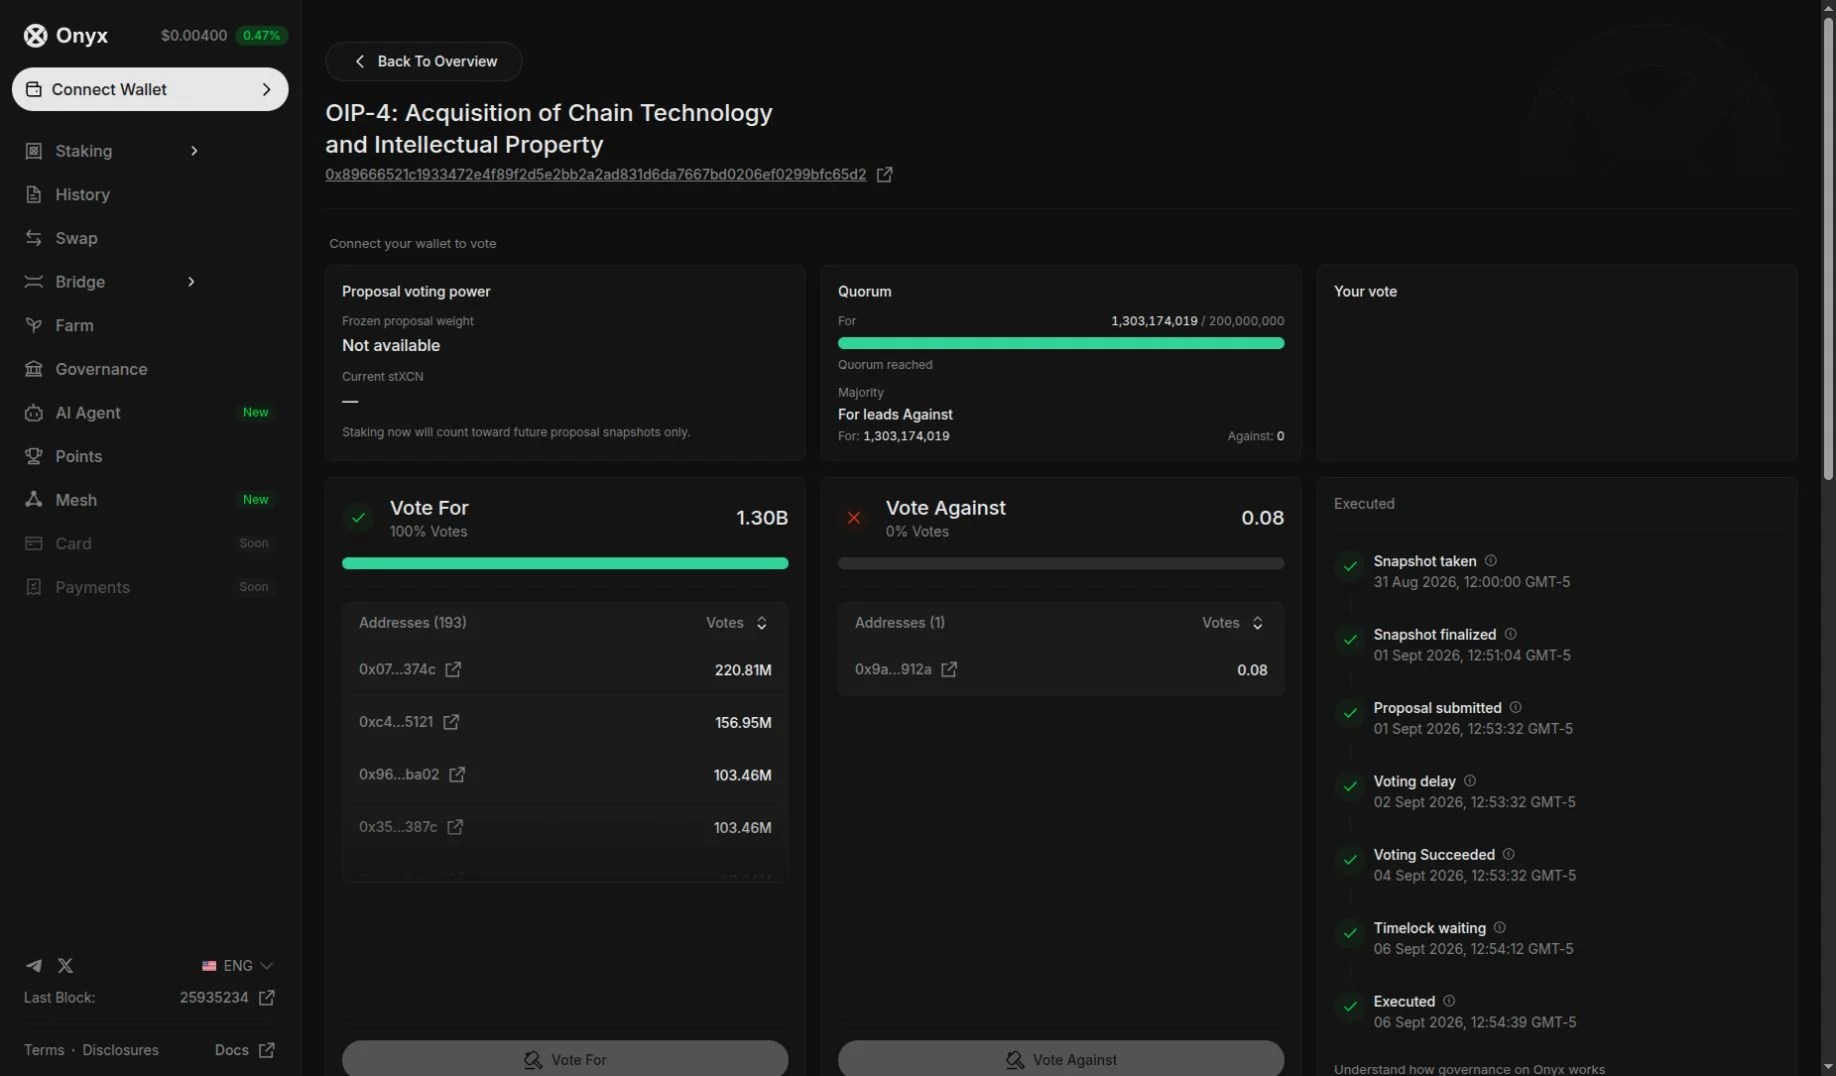Image resolution: width=1836 pixels, height=1076 pixels.
Task: Click 'Understand how governance on Onyx works'
Action: [1469, 1068]
